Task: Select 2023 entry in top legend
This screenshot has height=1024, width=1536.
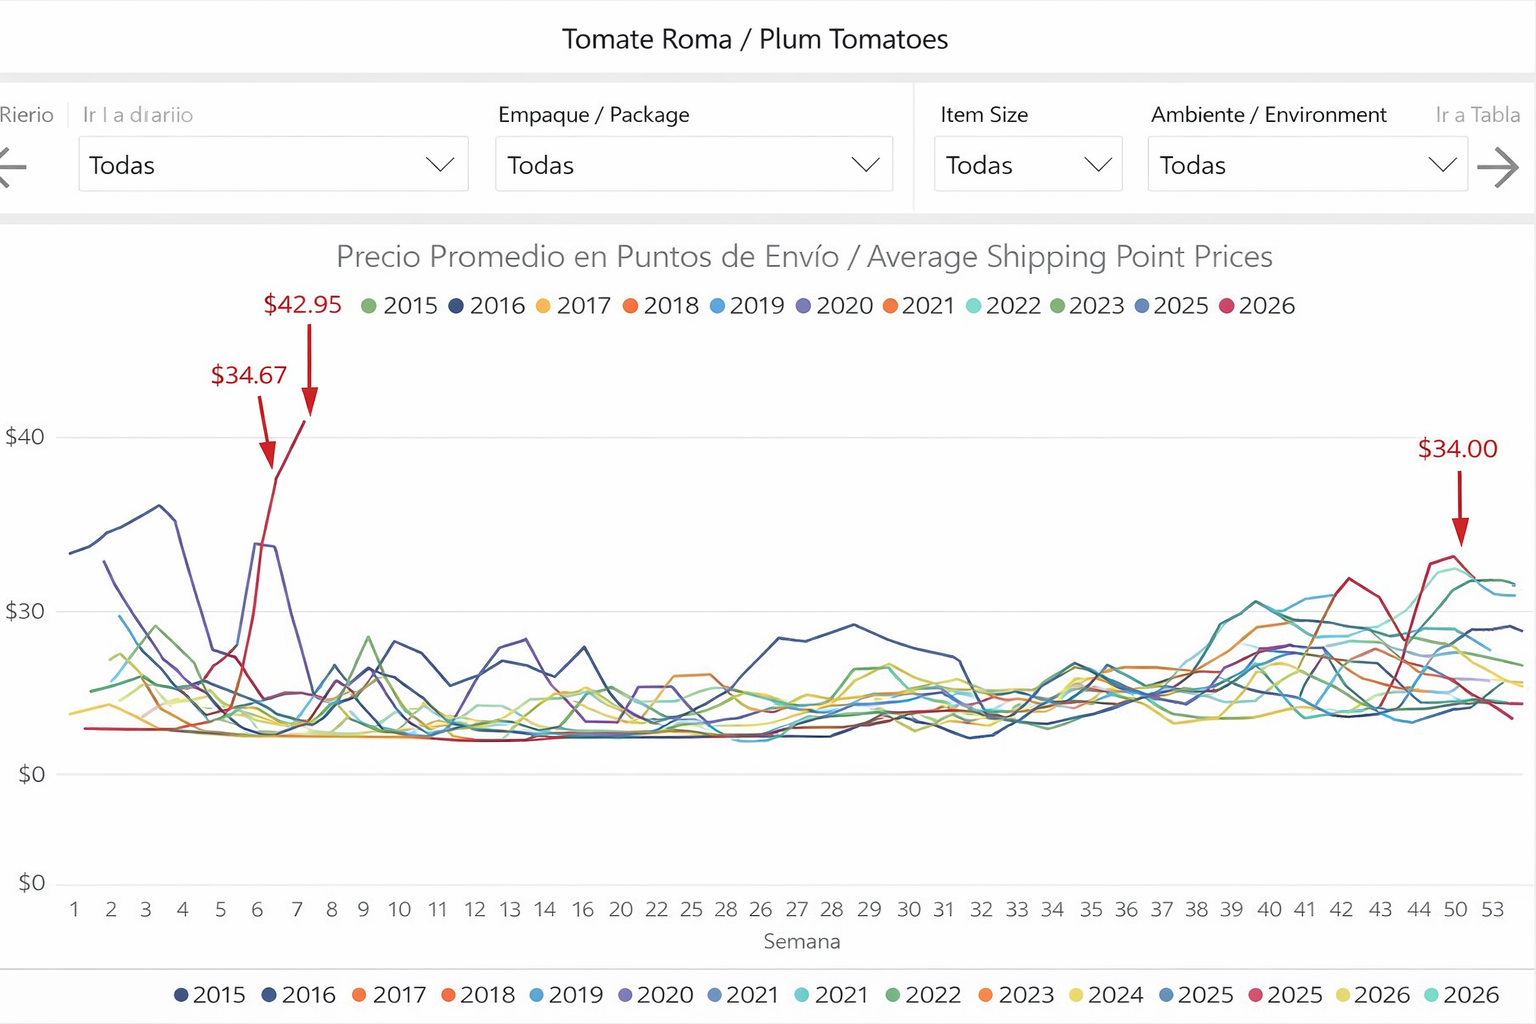Action: coord(1087,306)
